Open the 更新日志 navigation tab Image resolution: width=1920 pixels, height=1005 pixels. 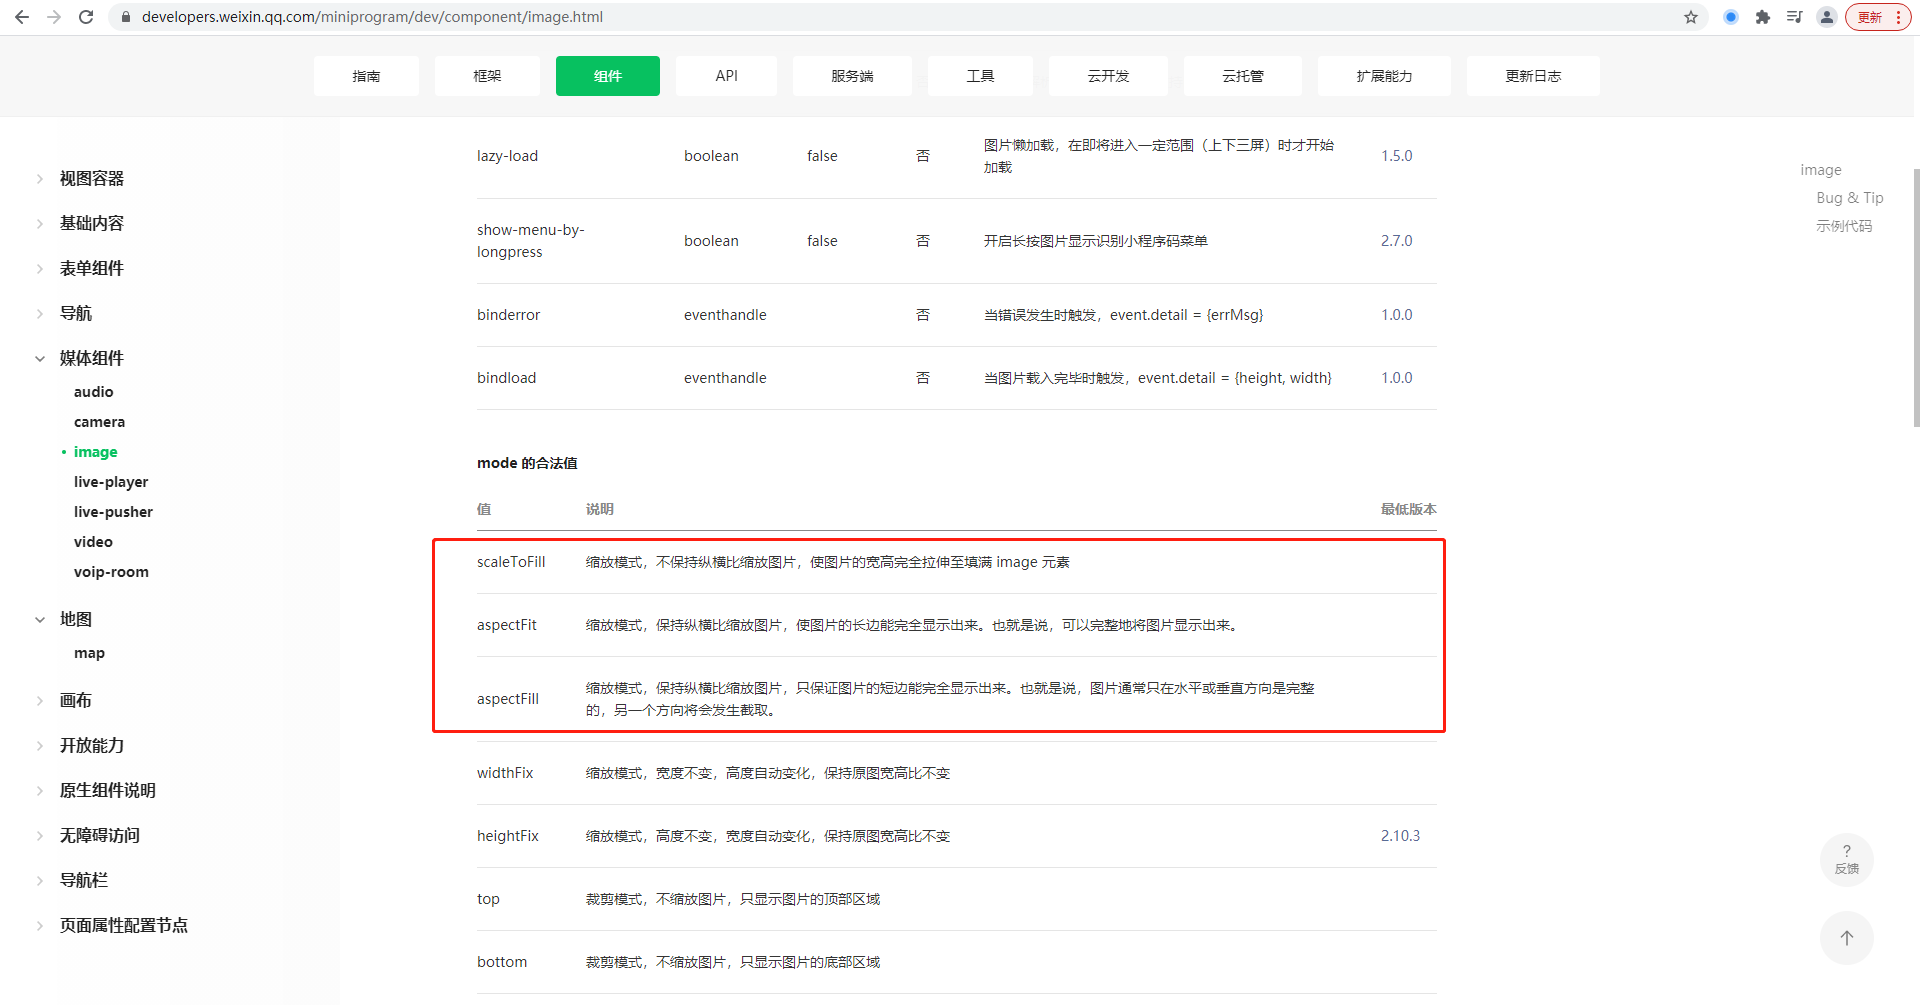[1533, 76]
